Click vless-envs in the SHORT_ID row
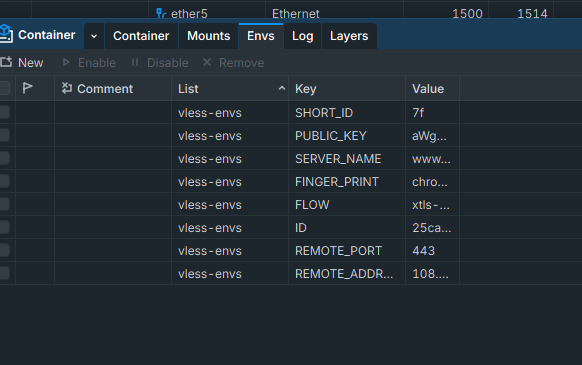 coord(210,113)
